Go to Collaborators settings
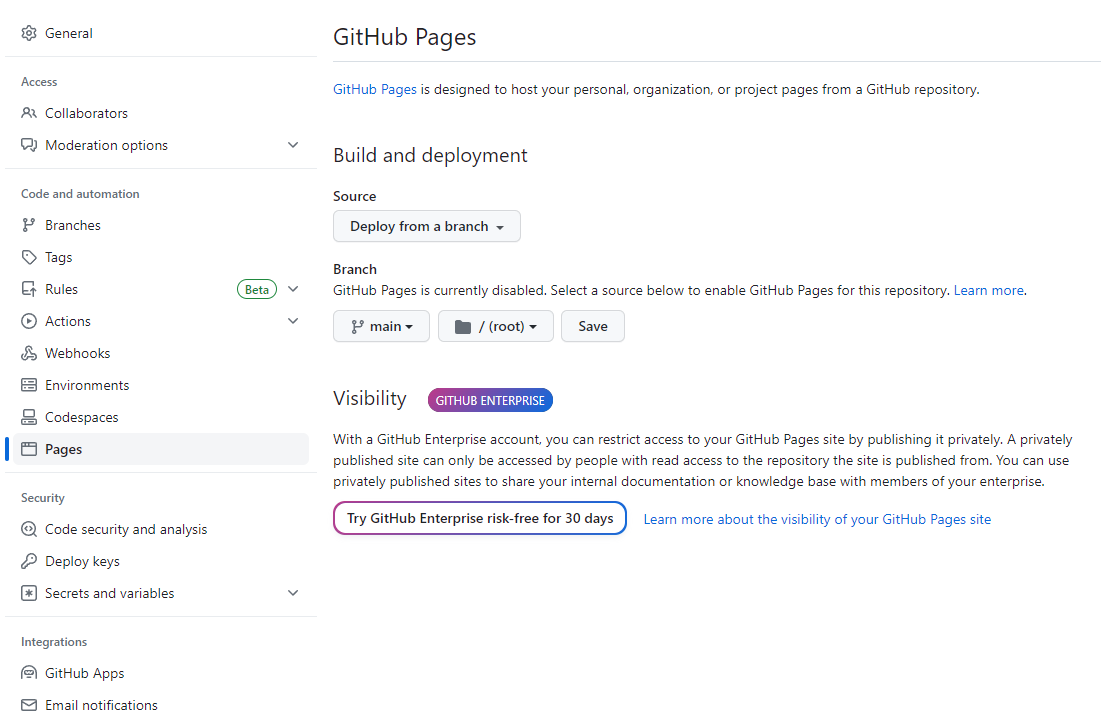Screen dimensions: 1119x727 click(x=161, y=113)
